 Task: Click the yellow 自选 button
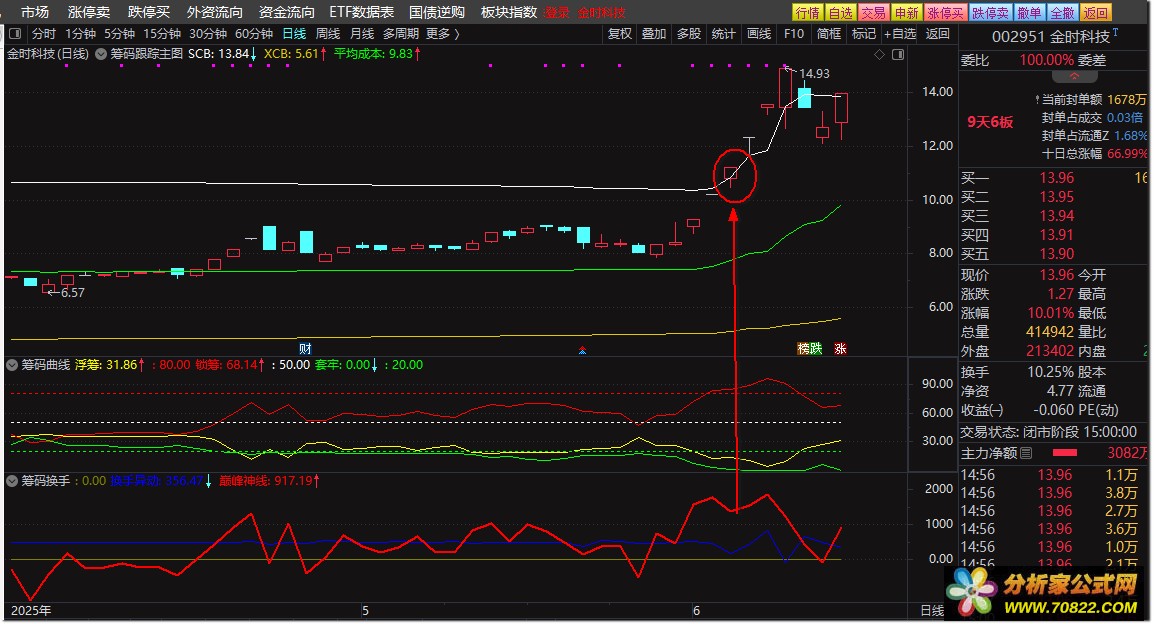pyautogui.click(x=840, y=13)
